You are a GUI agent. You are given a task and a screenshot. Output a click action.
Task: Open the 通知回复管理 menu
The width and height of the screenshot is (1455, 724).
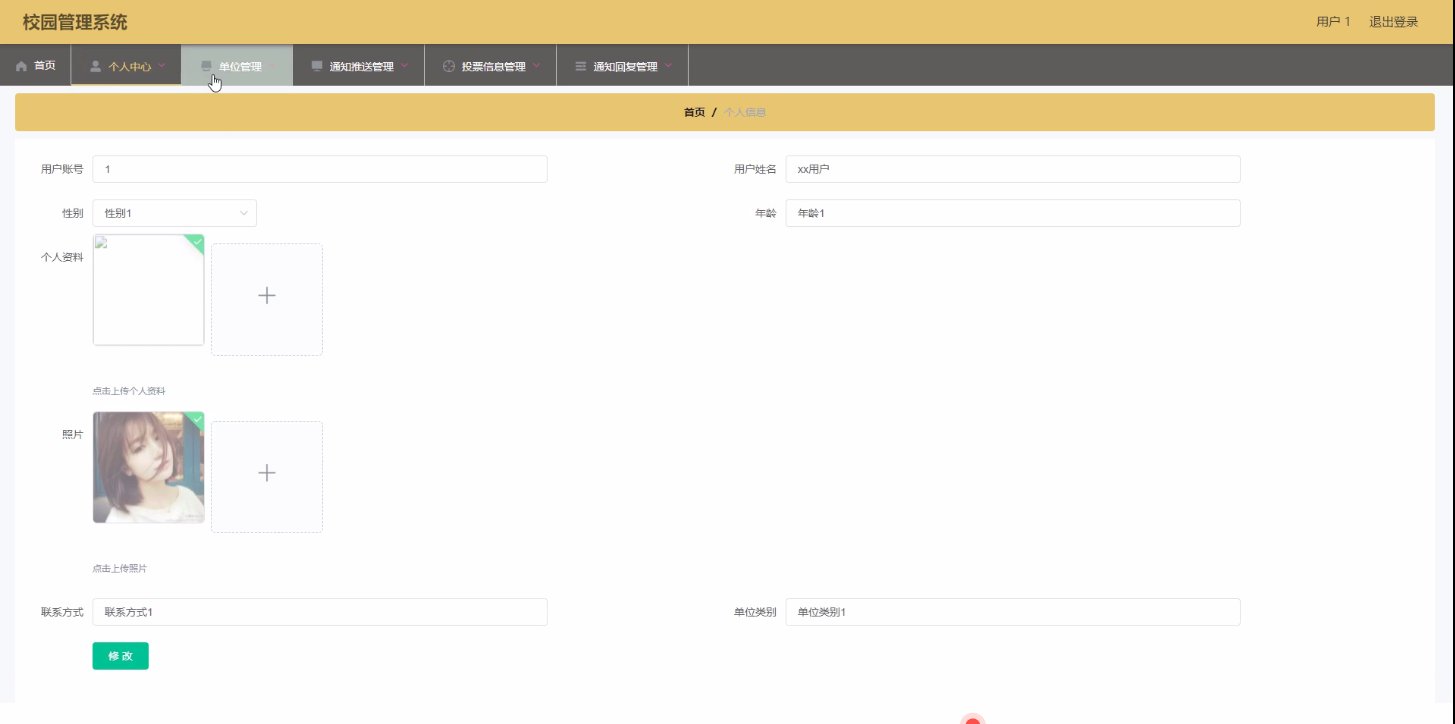click(622, 66)
